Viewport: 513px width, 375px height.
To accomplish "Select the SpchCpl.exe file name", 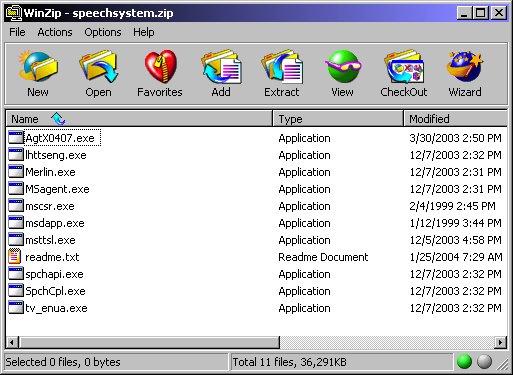I will coord(55,291).
